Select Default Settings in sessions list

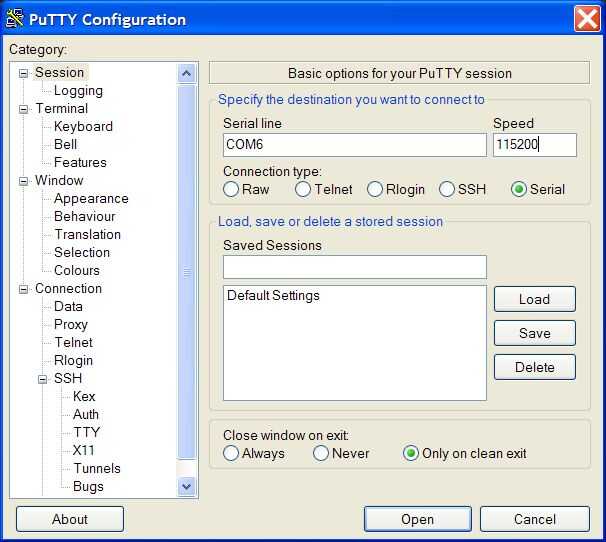click(273, 295)
